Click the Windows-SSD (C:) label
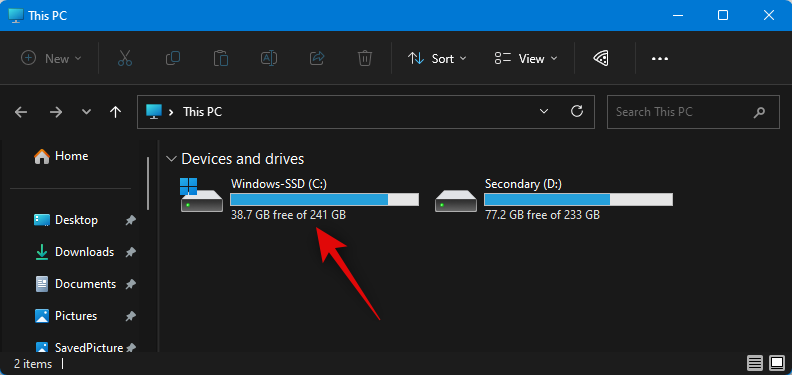Image resolution: width=792 pixels, height=375 pixels. tap(279, 184)
